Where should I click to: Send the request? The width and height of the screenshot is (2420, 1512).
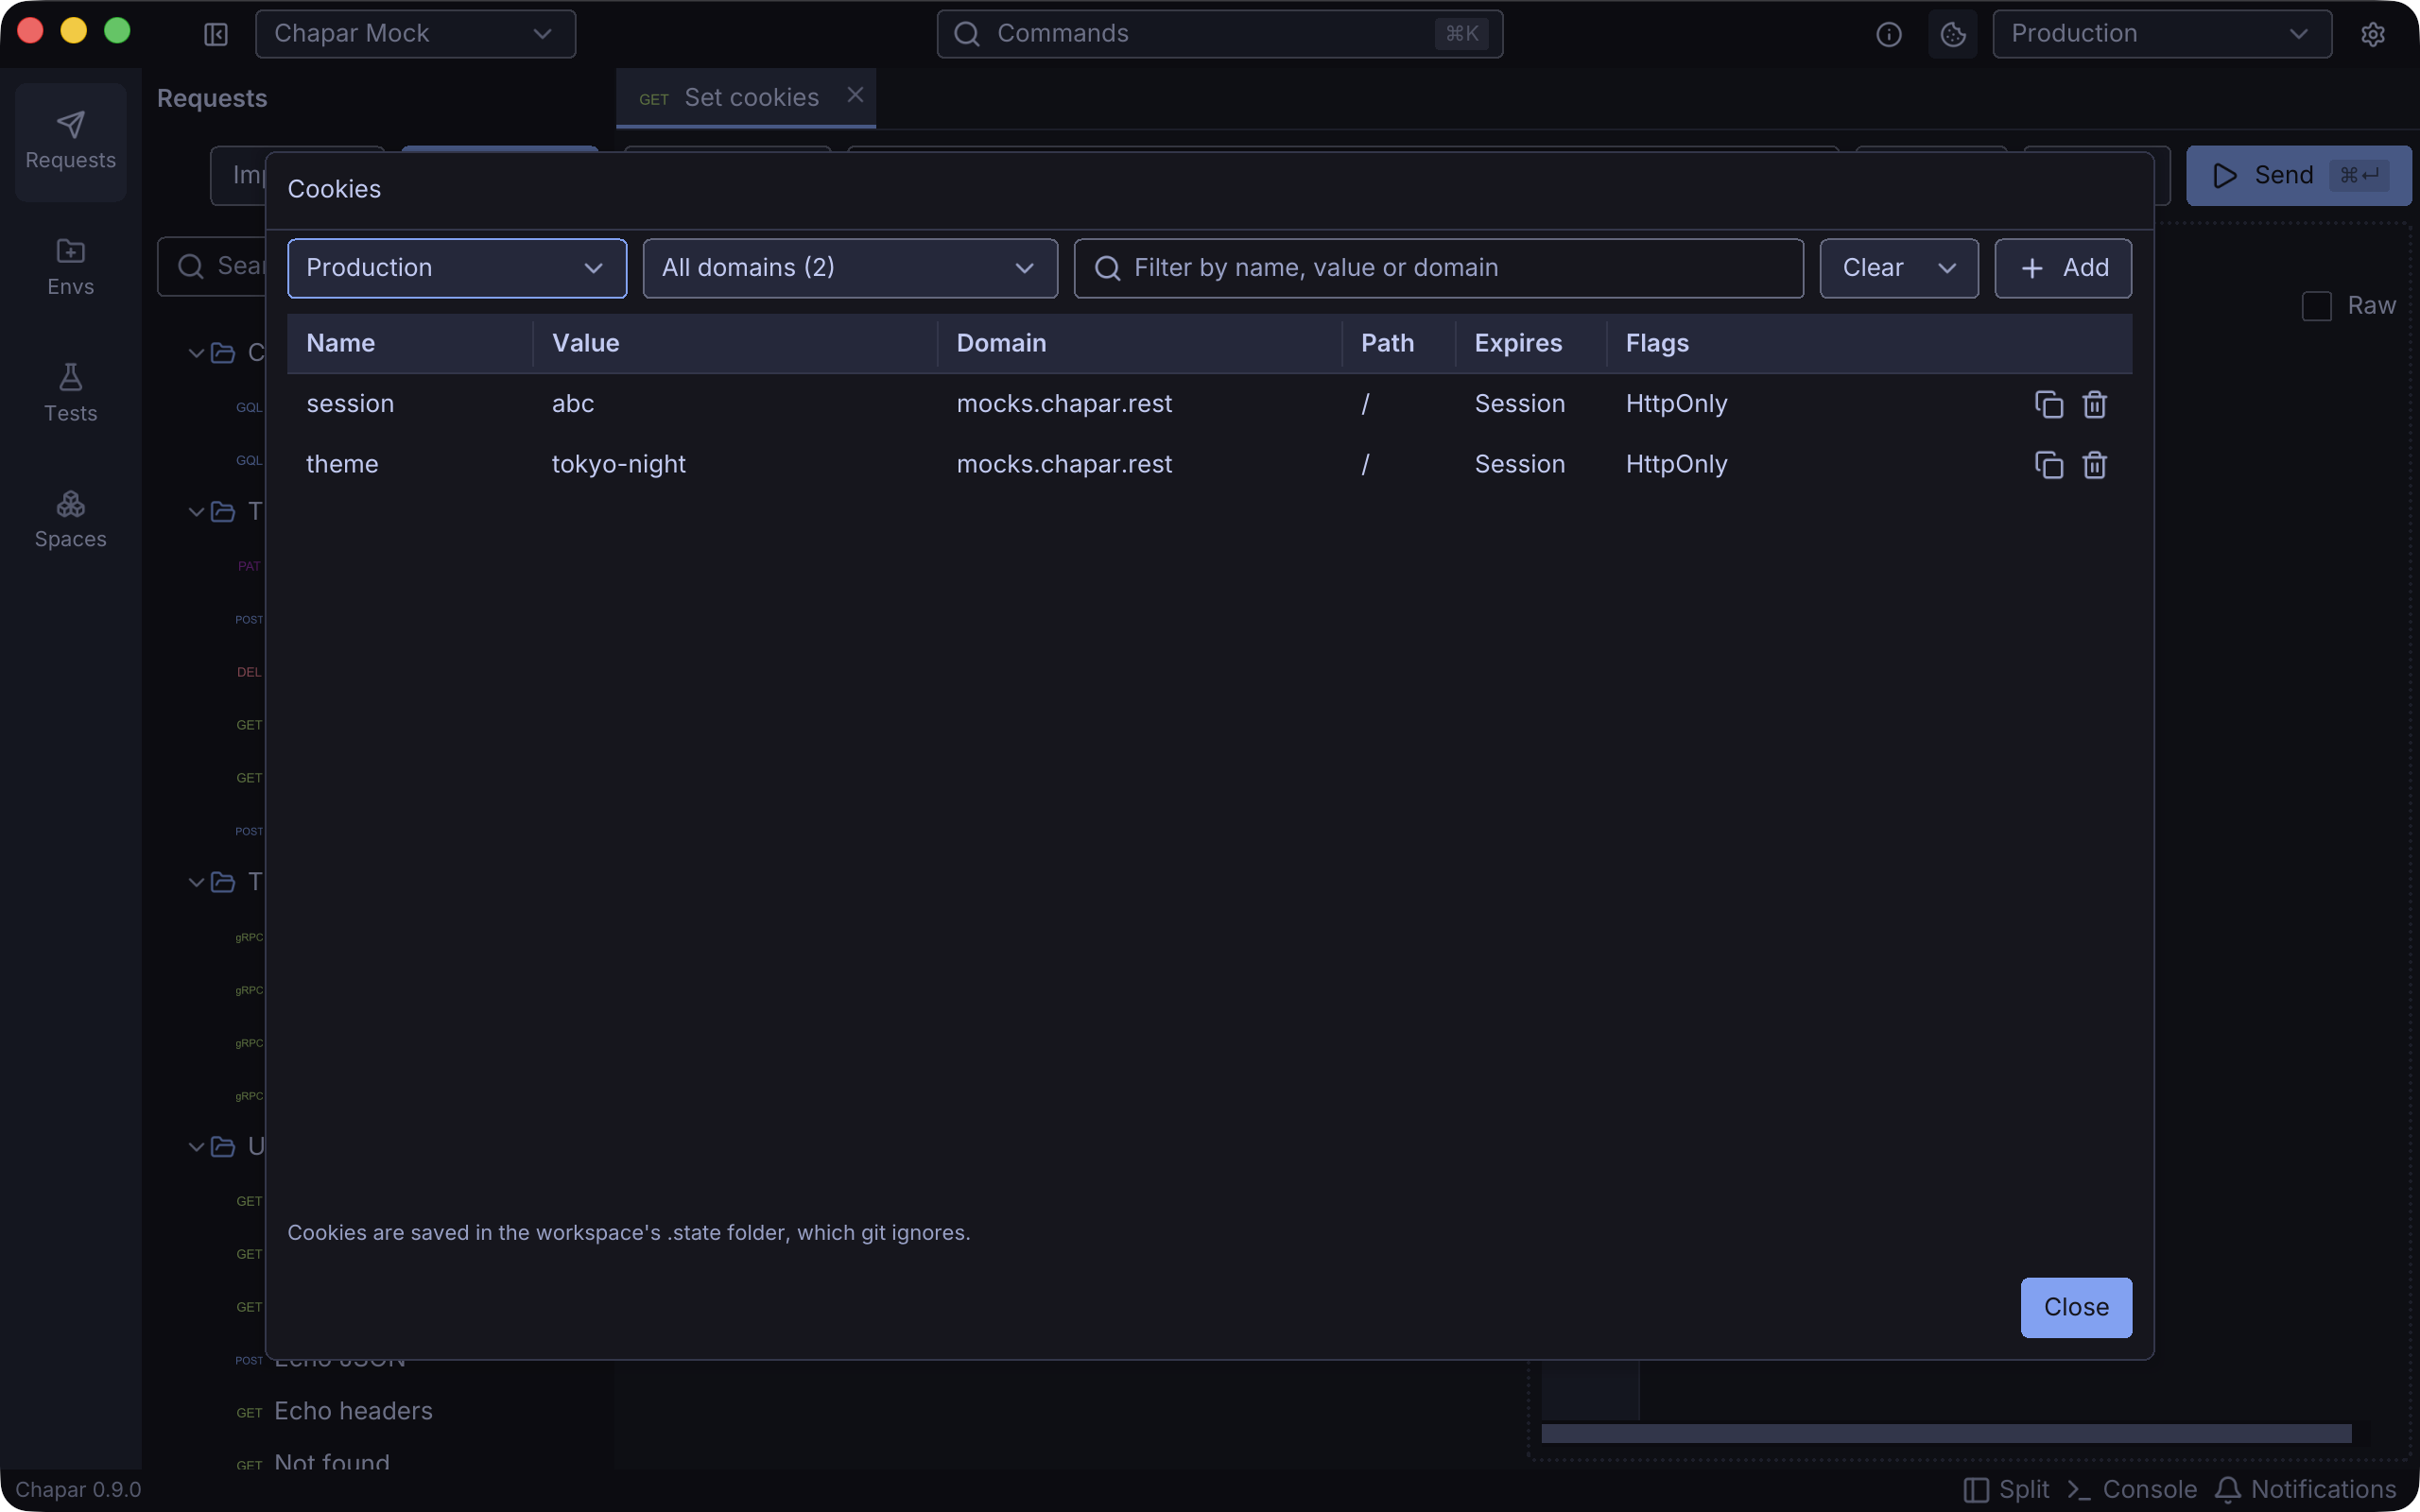2298,176
